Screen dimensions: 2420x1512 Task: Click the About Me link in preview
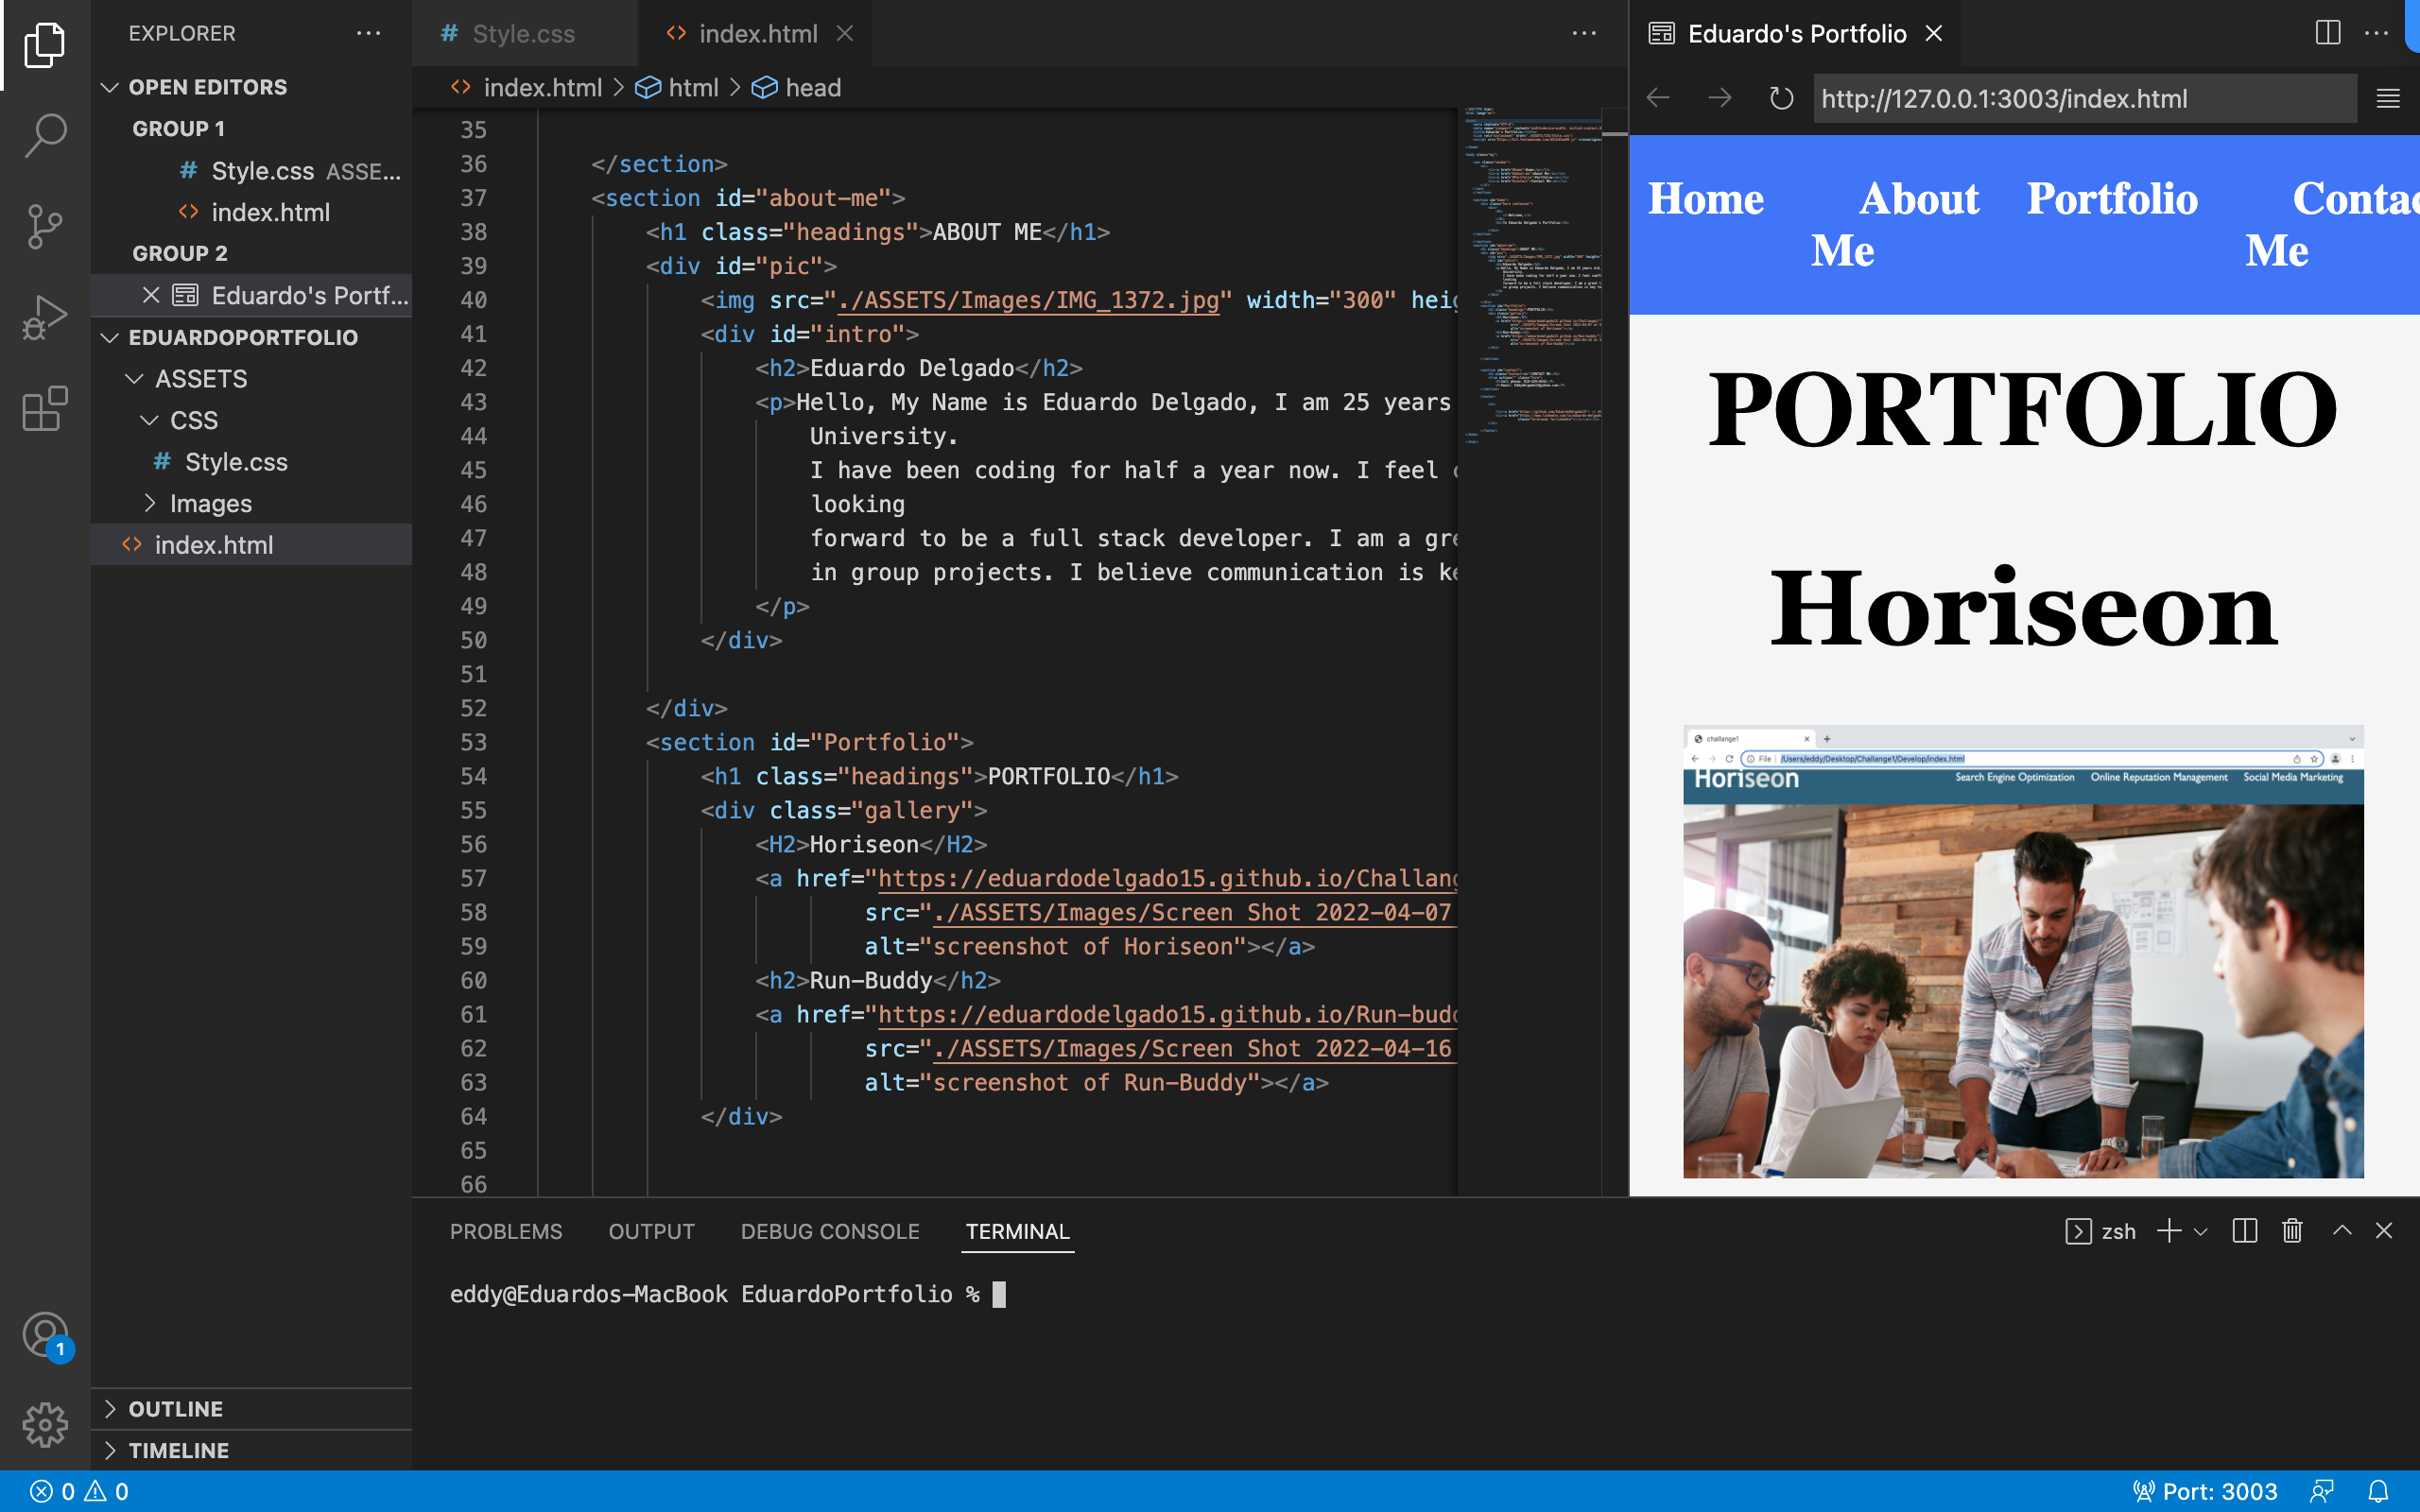[1894, 224]
